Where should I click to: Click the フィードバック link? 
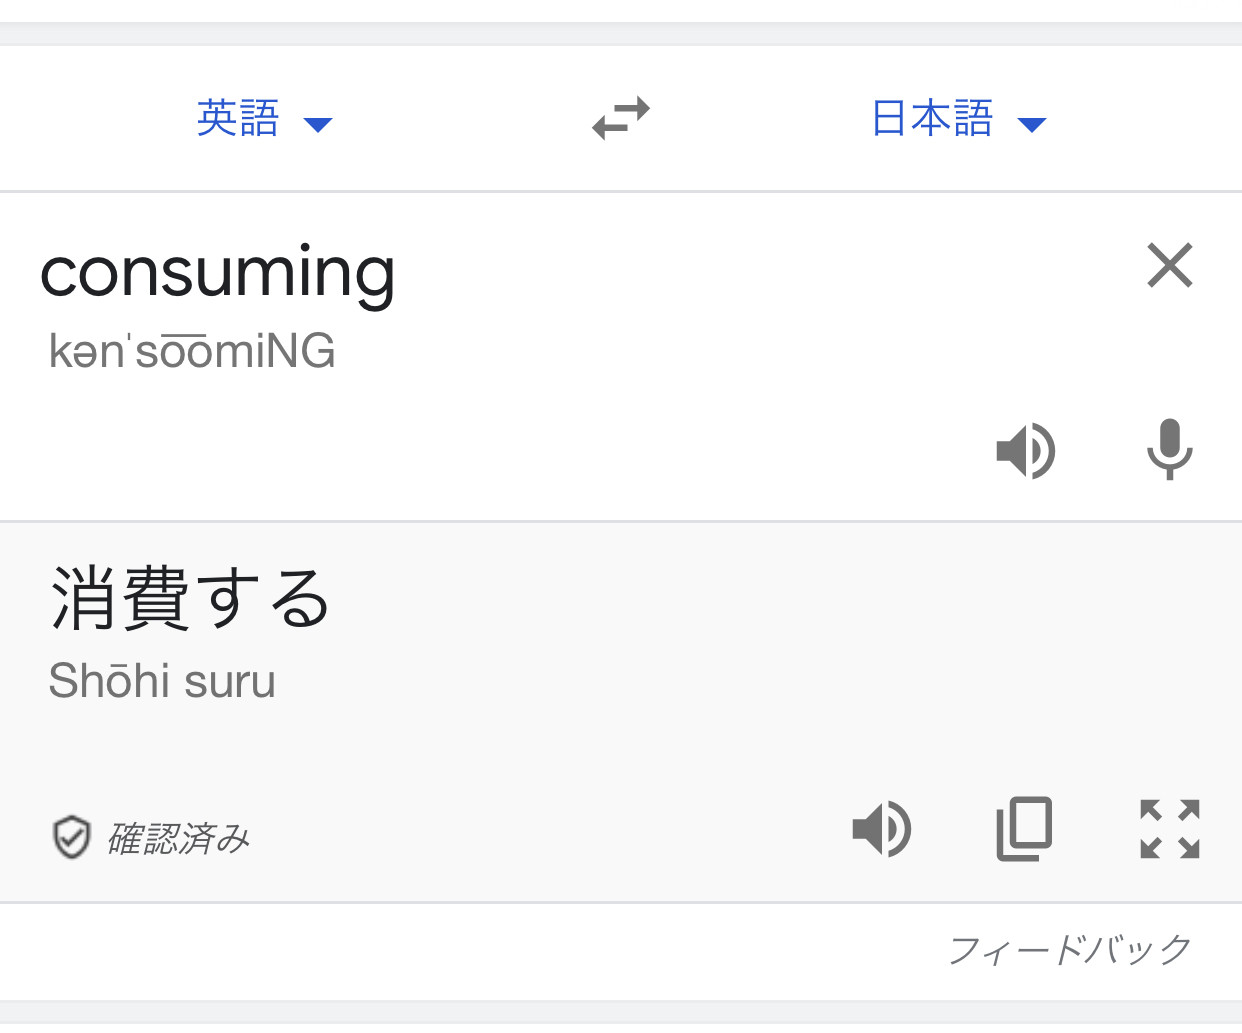1070,949
